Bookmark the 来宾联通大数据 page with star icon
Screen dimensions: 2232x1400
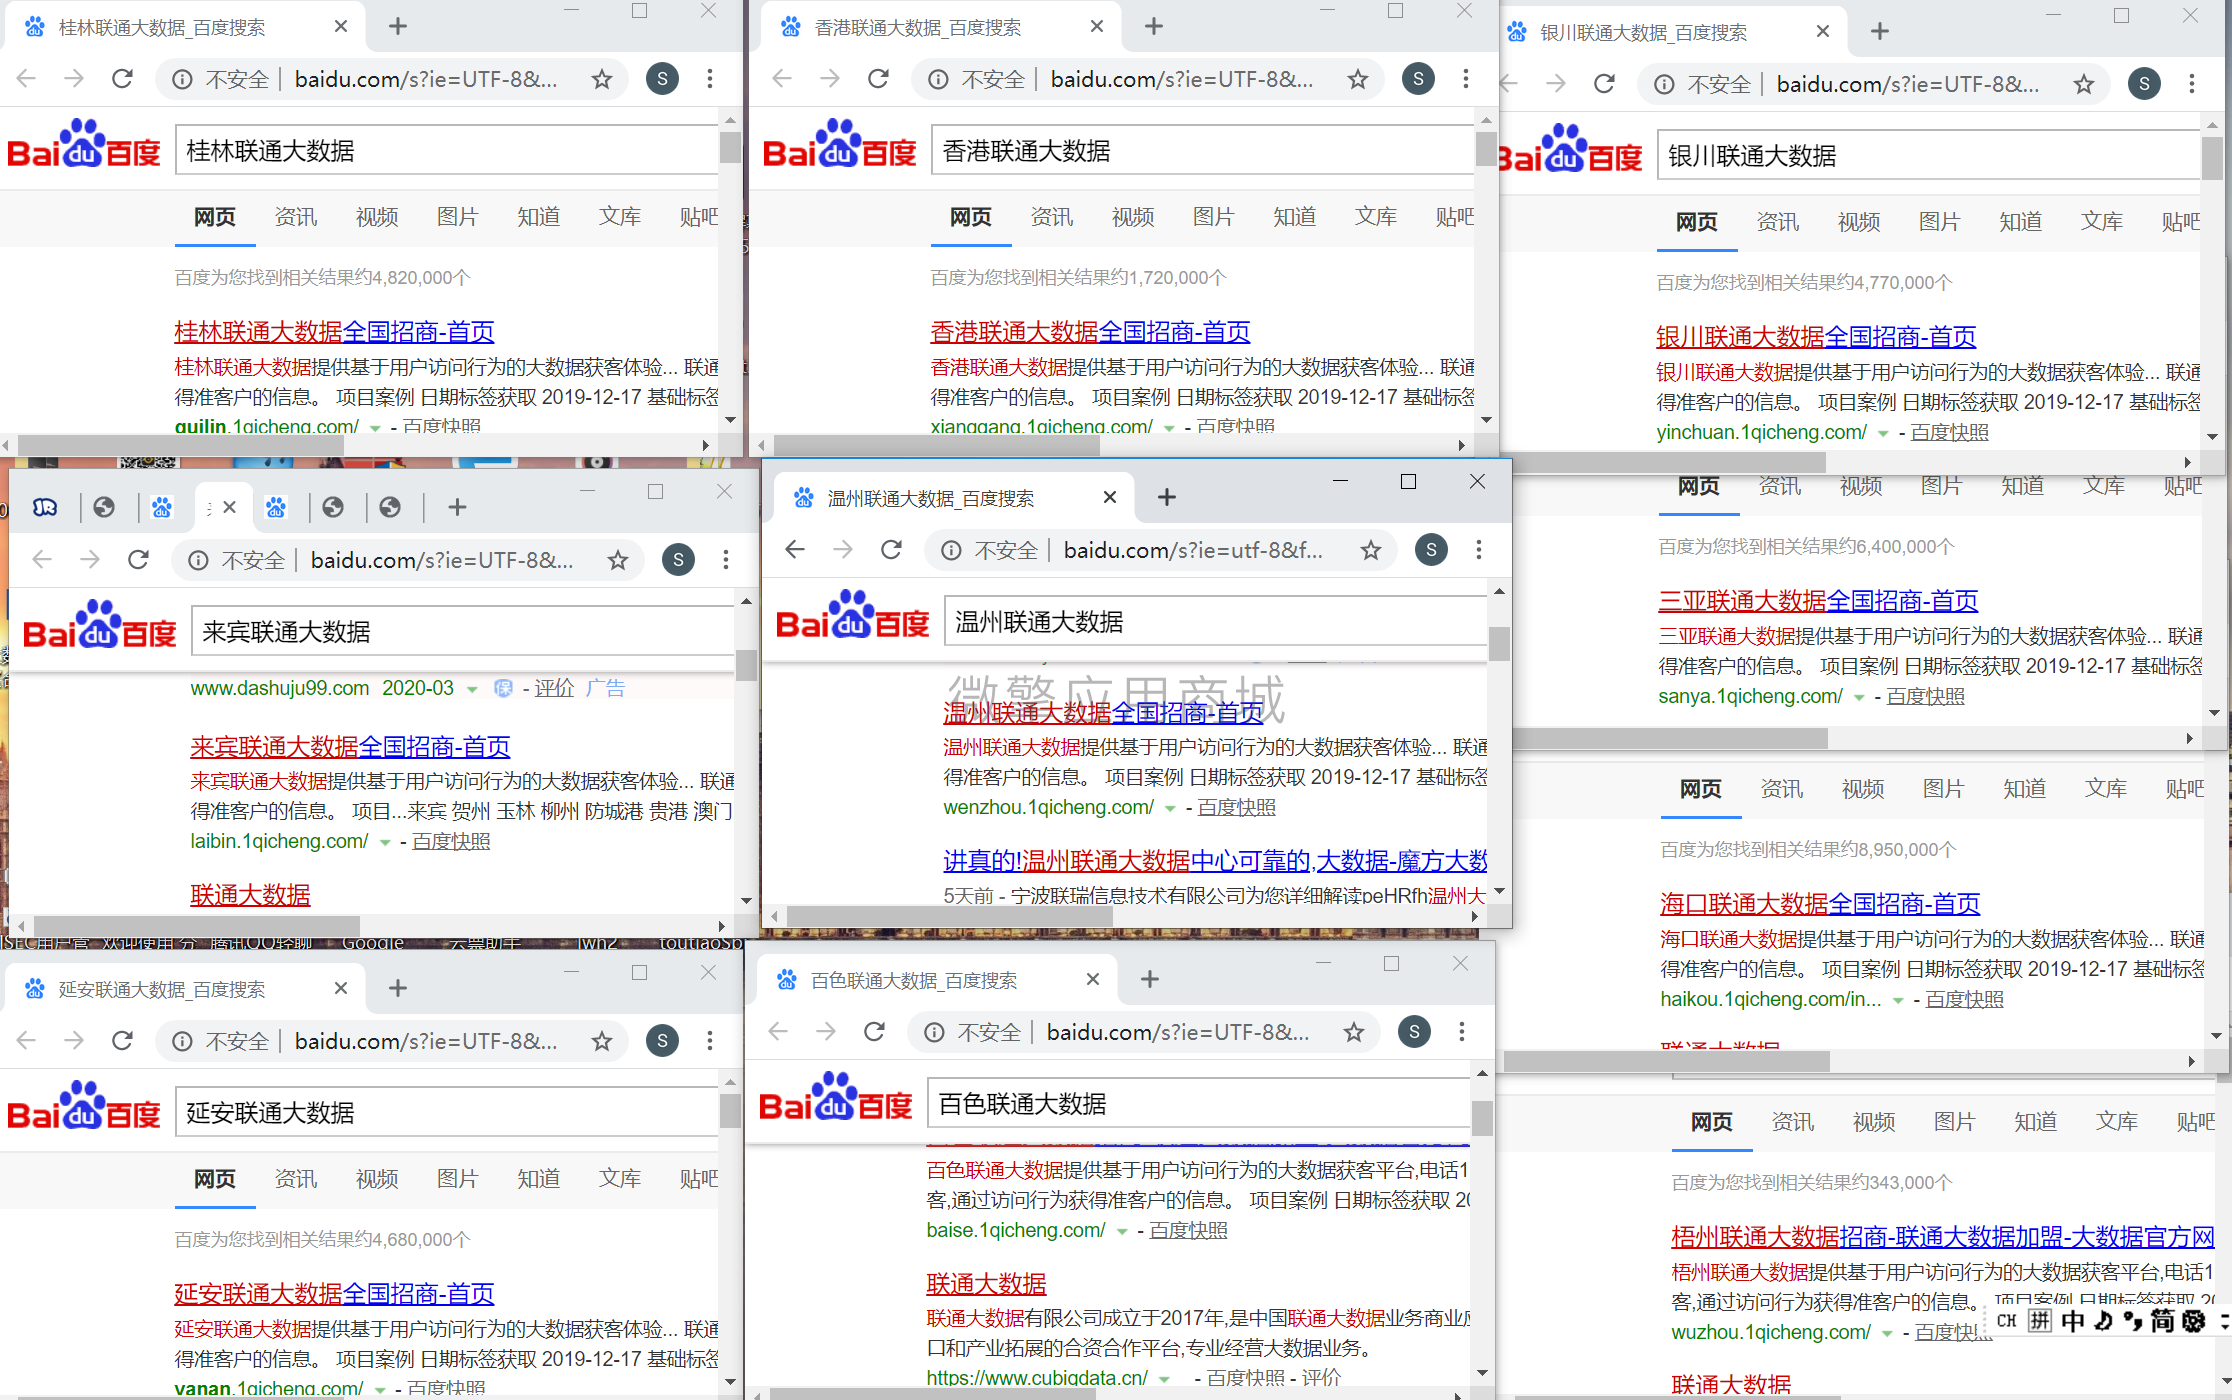[618, 560]
